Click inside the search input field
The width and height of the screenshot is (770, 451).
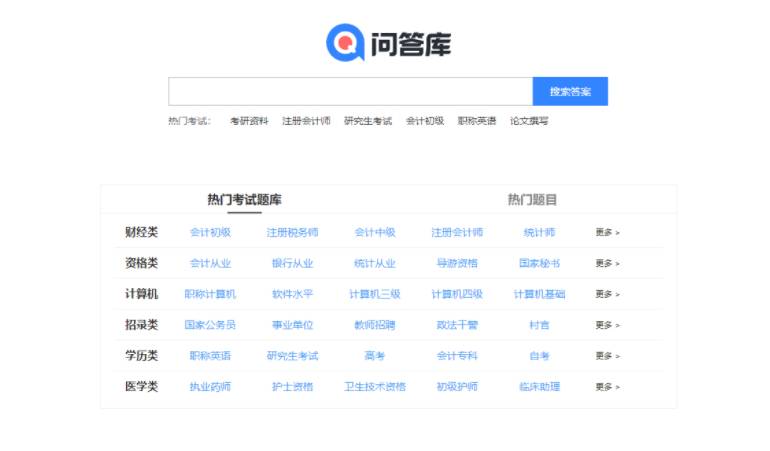pos(351,91)
